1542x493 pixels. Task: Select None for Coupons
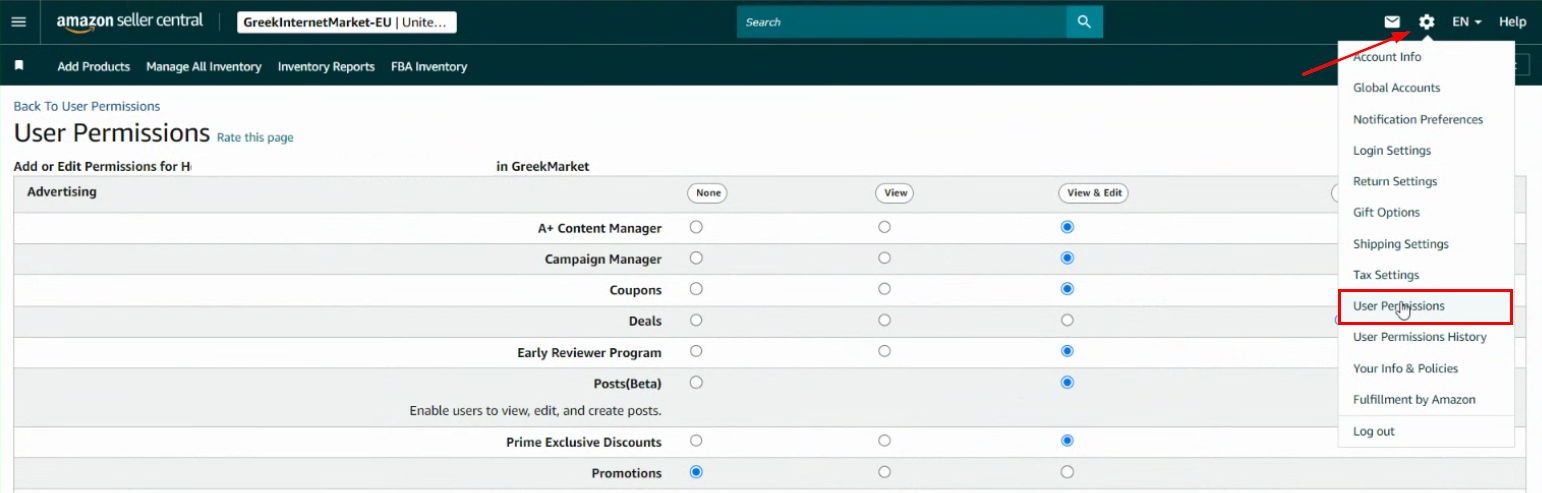point(696,289)
